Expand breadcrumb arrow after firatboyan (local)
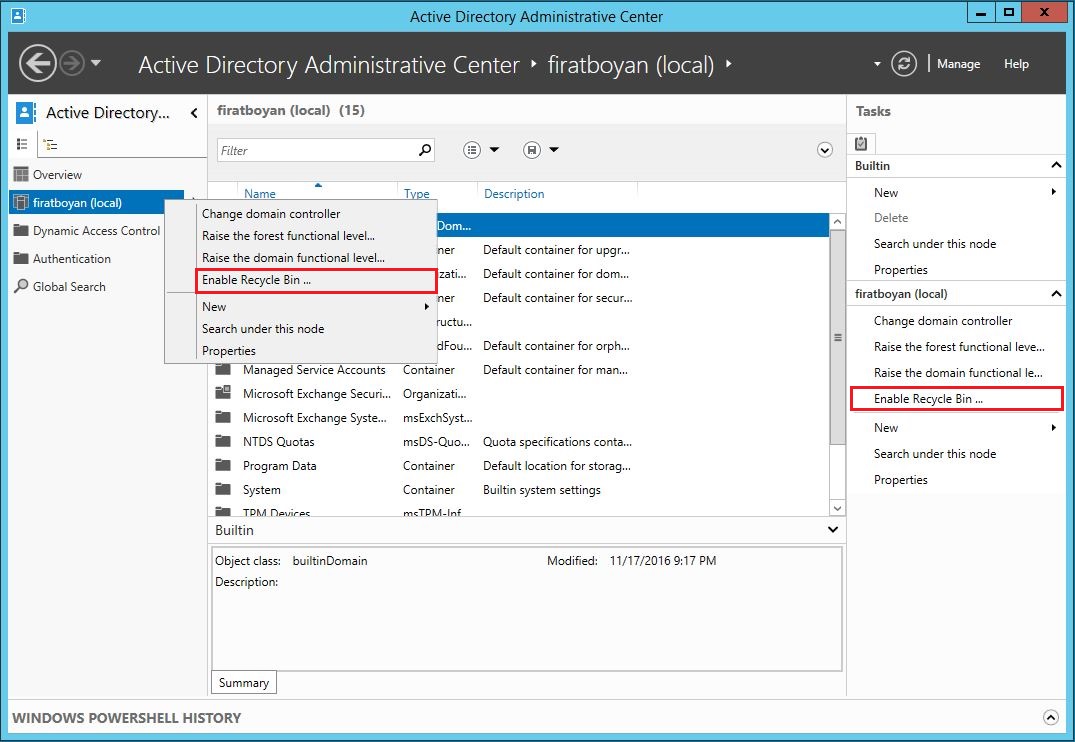1075x742 pixels. tap(728, 64)
